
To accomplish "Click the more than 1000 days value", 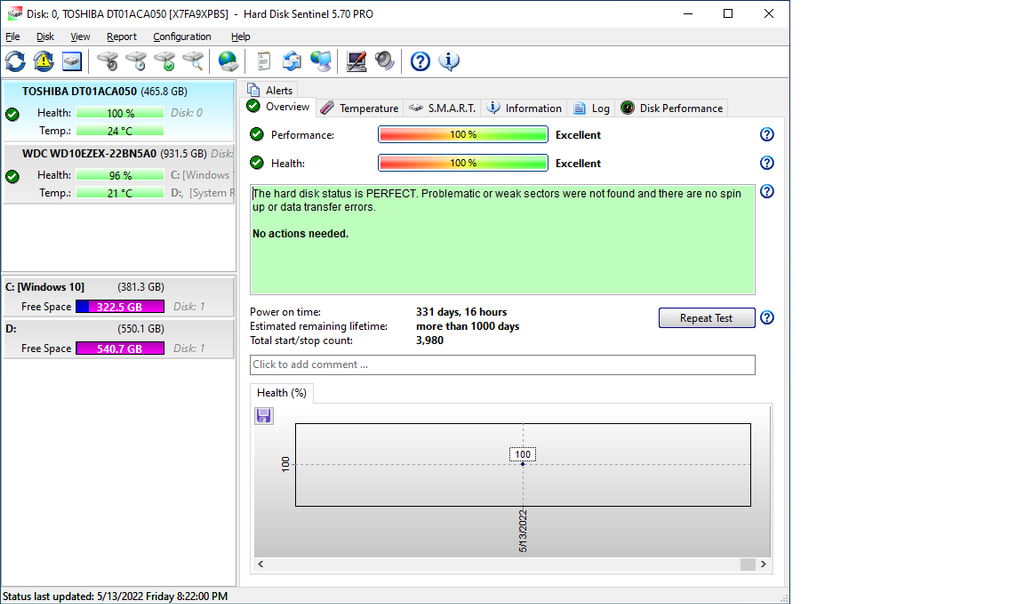I will tap(468, 326).
